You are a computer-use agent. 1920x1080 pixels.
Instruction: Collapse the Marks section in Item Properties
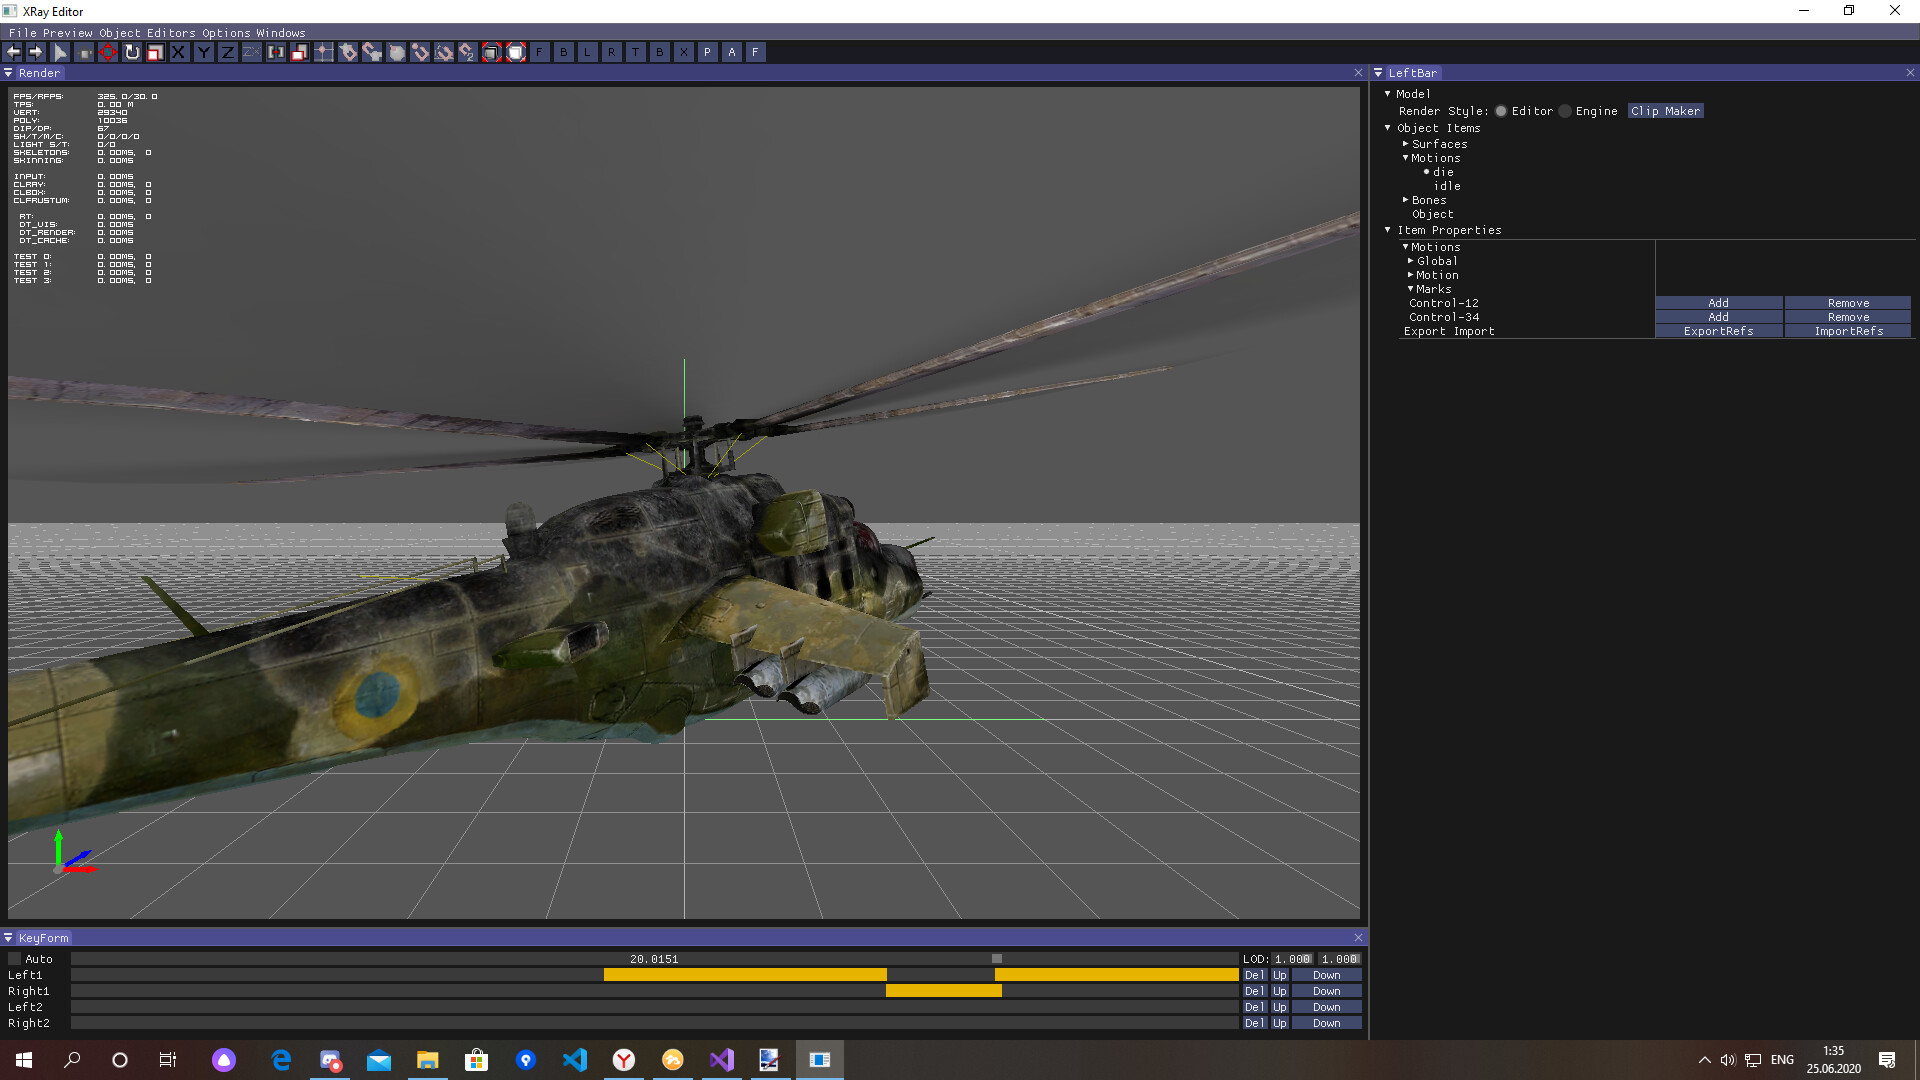pyautogui.click(x=1410, y=289)
